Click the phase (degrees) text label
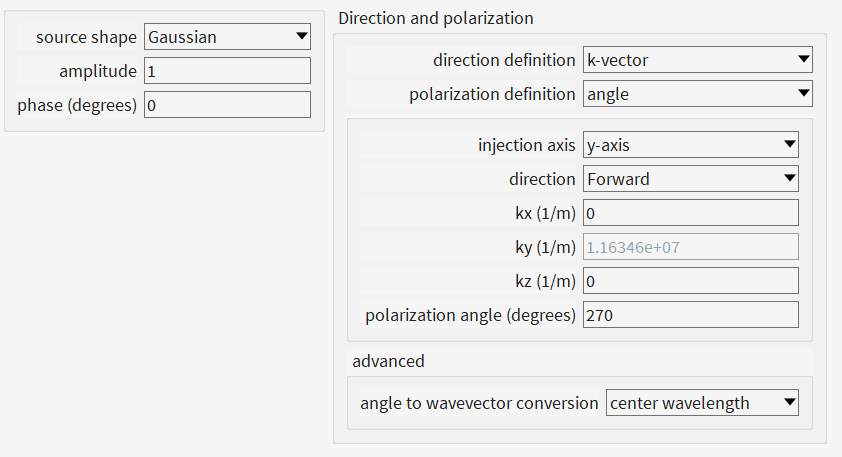This screenshot has width=842, height=457. pos(77,105)
